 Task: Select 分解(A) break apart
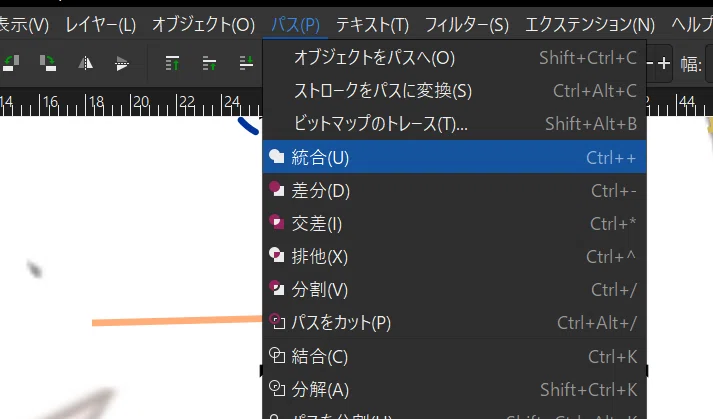pos(454,389)
